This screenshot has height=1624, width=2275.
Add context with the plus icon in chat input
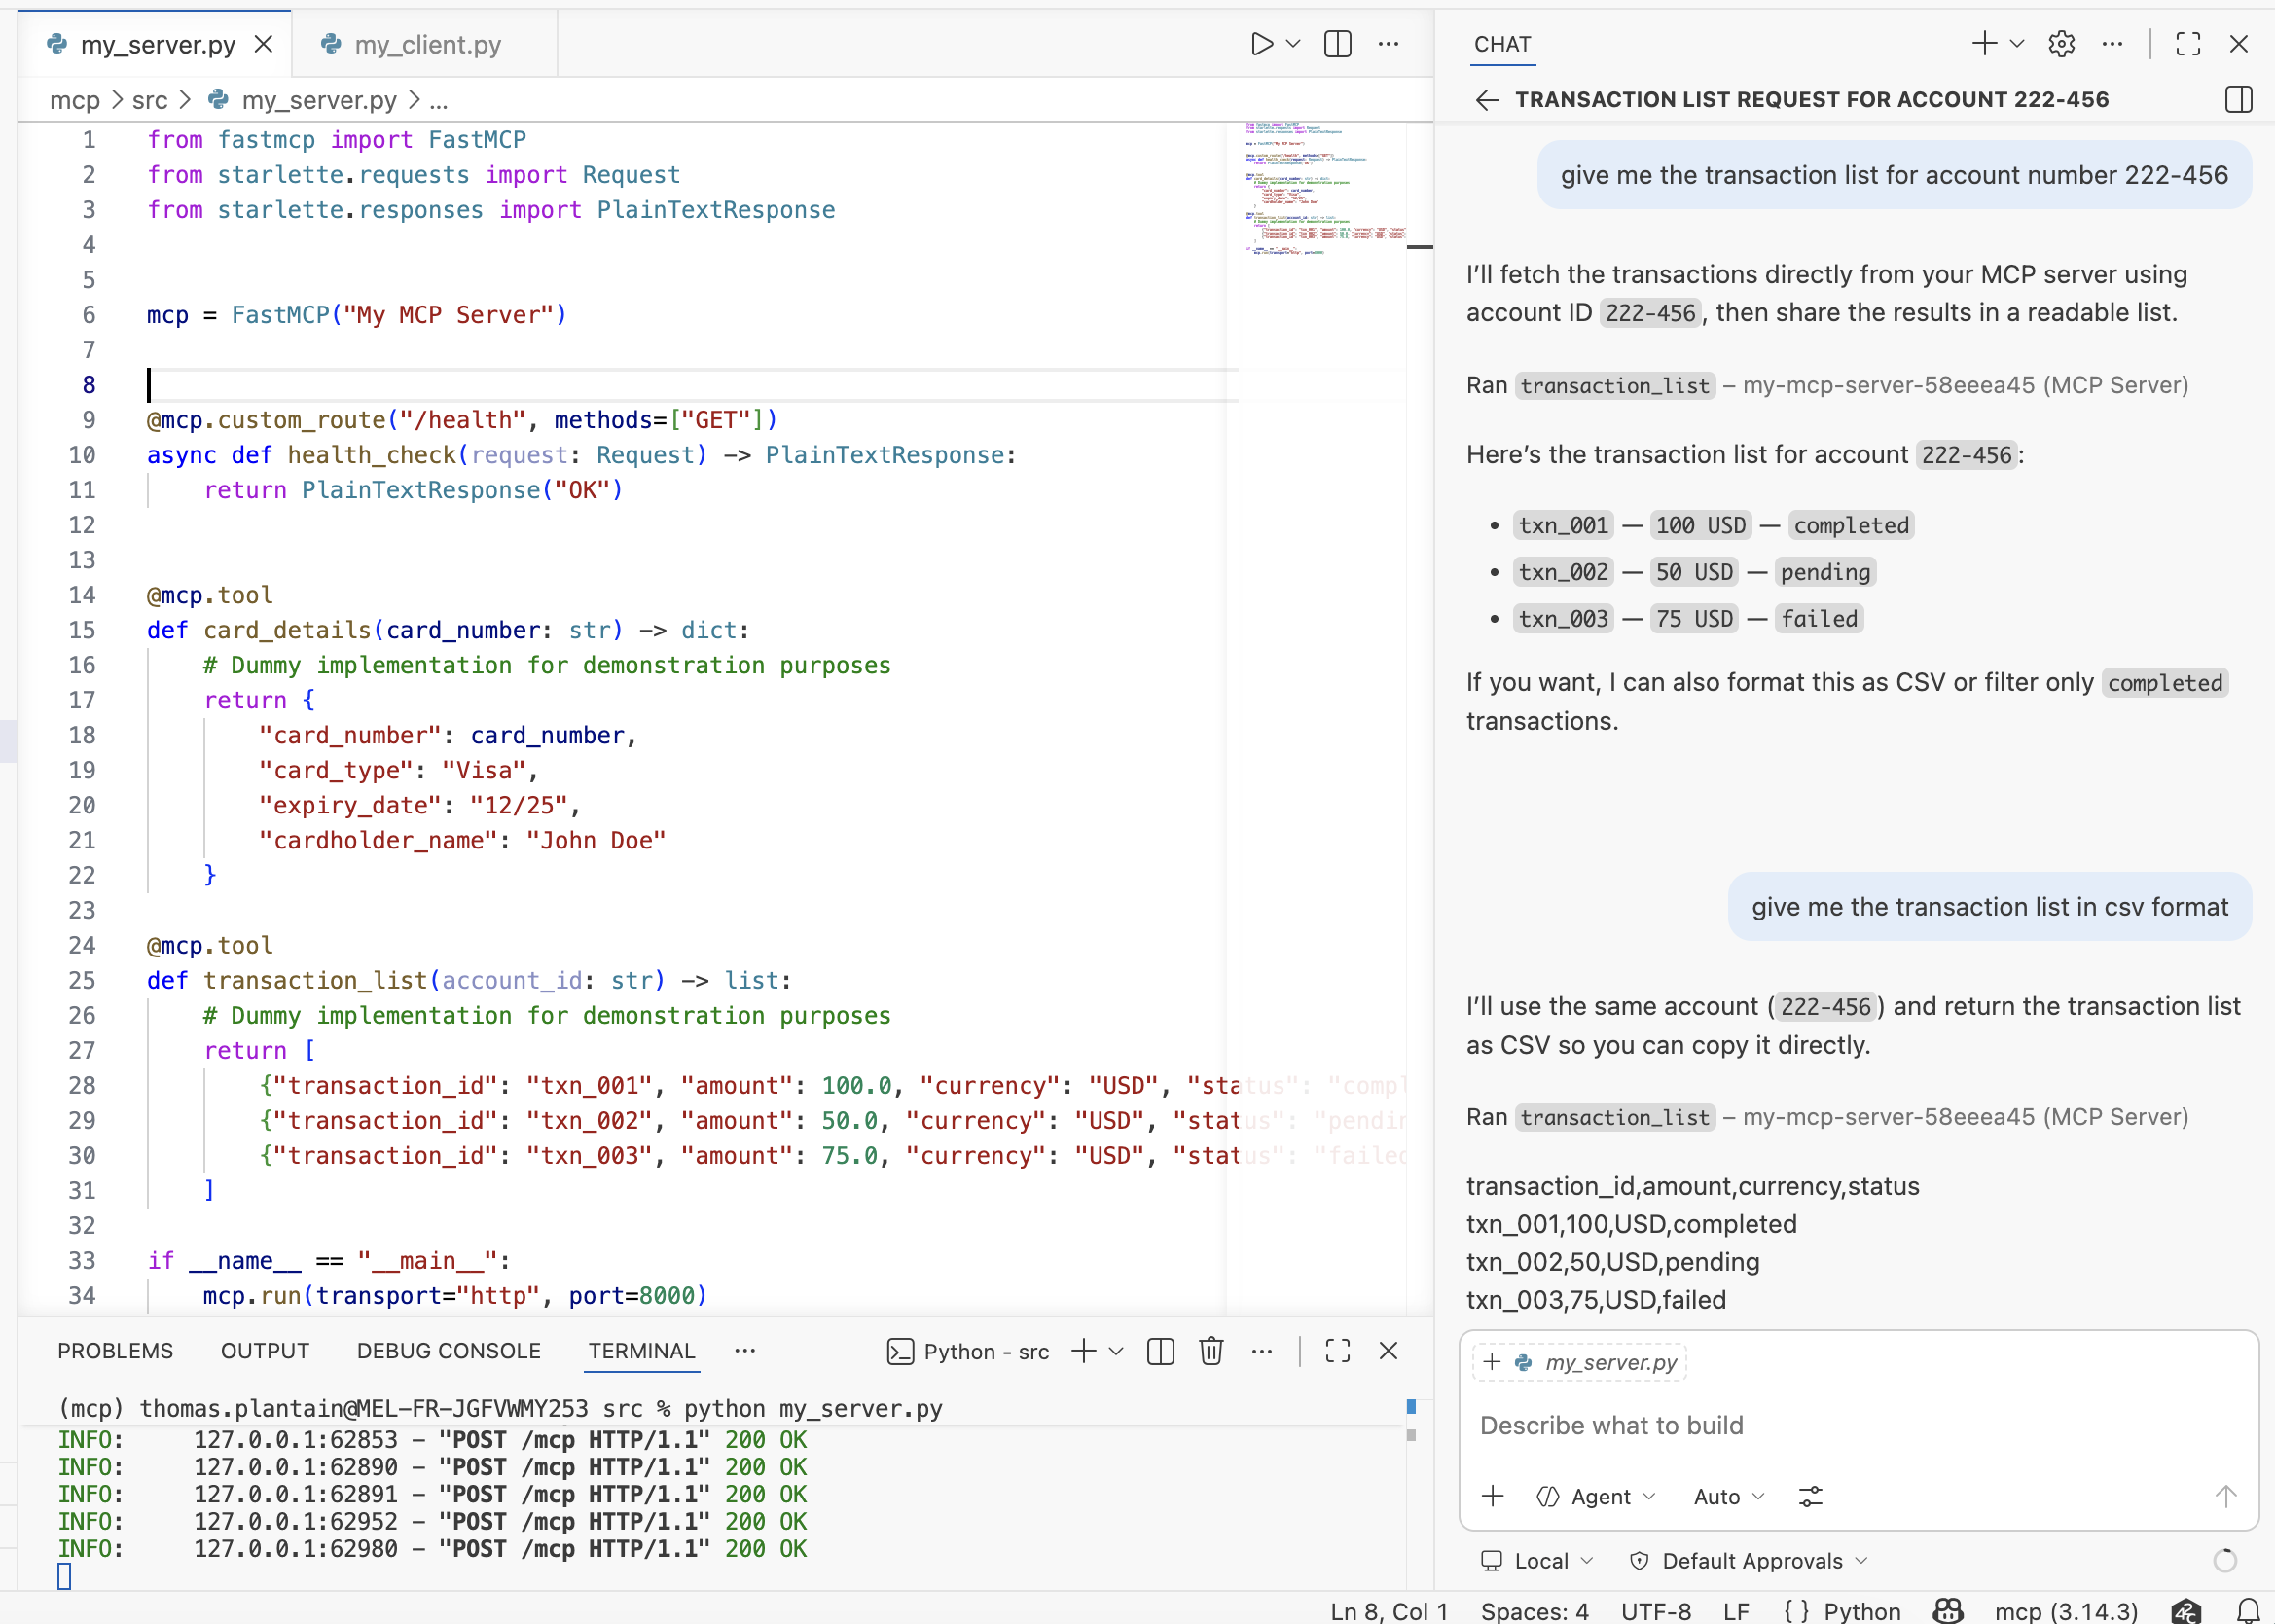pos(1493,1496)
